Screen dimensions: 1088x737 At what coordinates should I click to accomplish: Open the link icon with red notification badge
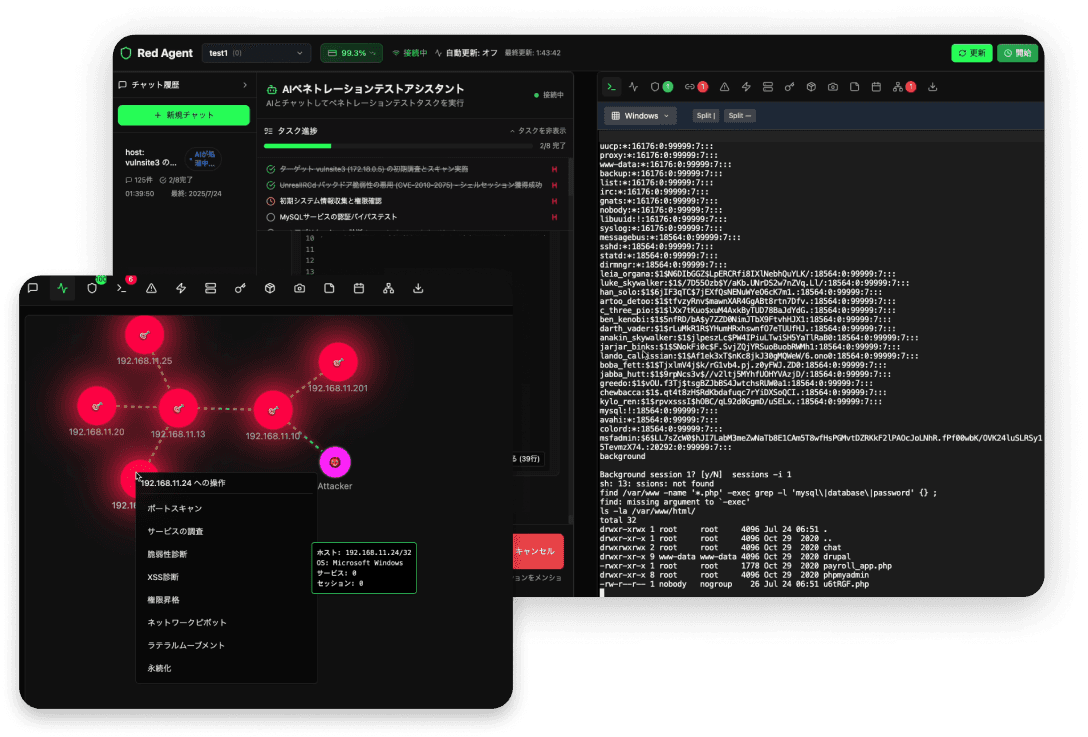690,87
